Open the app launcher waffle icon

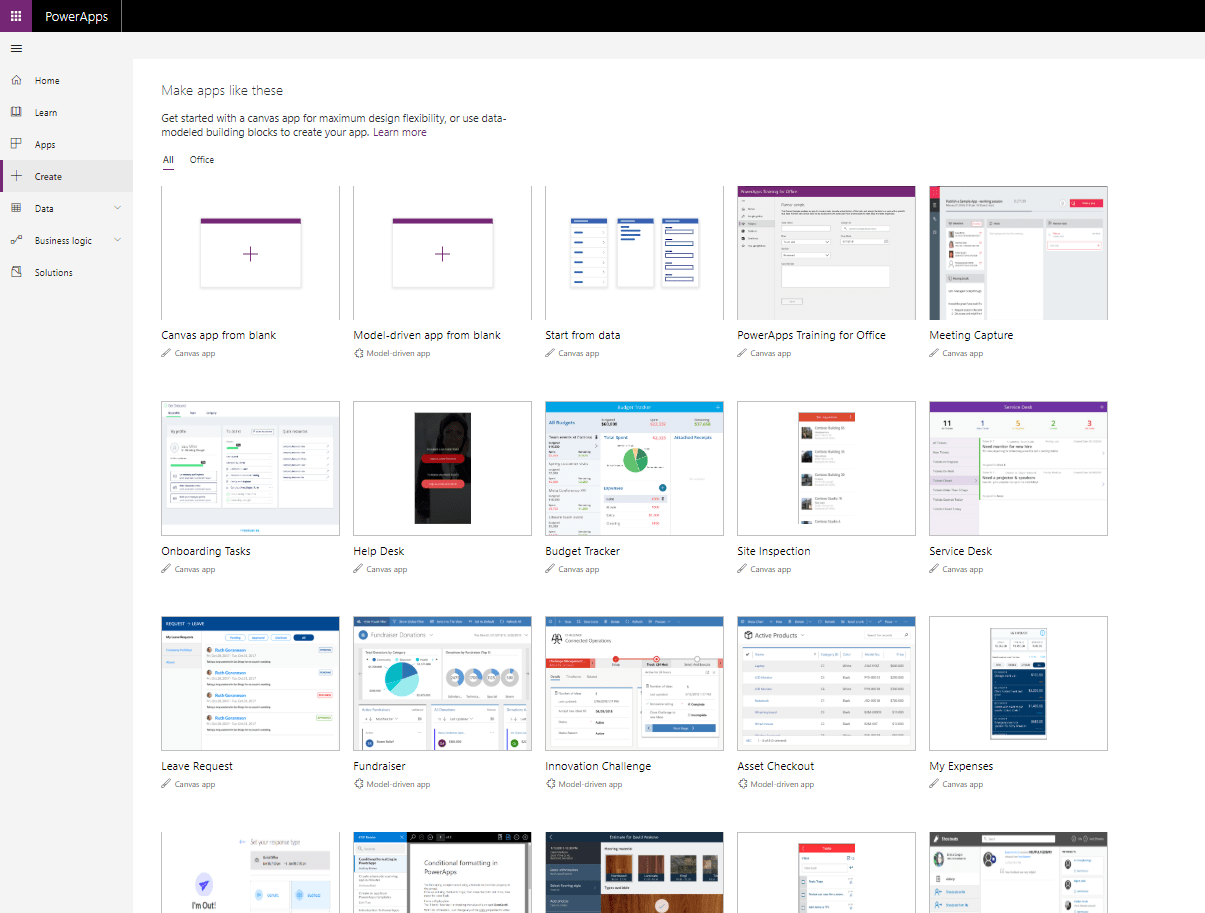pyautogui.click(x=16, y=16)
